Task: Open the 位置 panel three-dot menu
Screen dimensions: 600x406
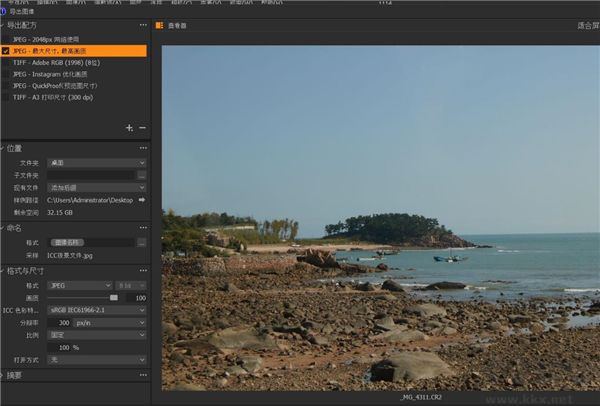Action: (x=142, y=148)
